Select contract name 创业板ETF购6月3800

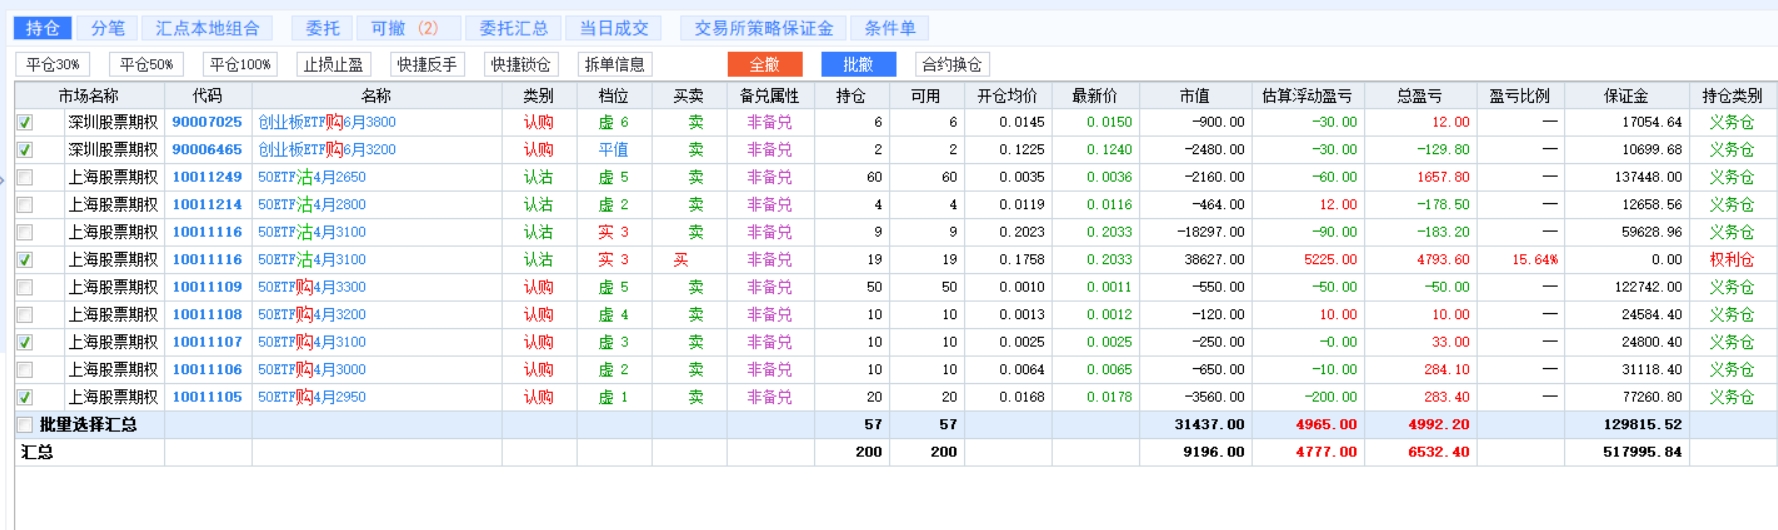point(327,122)
